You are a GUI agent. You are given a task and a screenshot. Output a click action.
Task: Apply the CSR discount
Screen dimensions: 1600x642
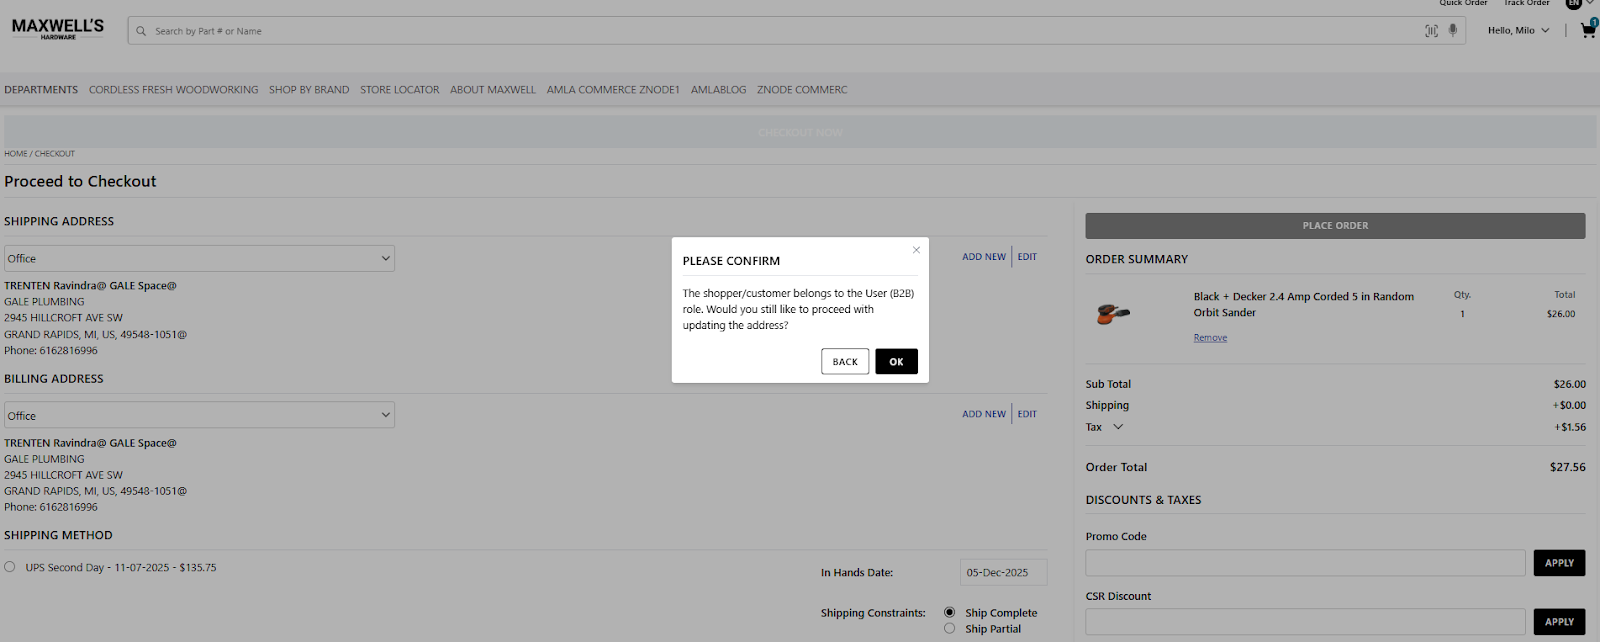pos(1559,622)
